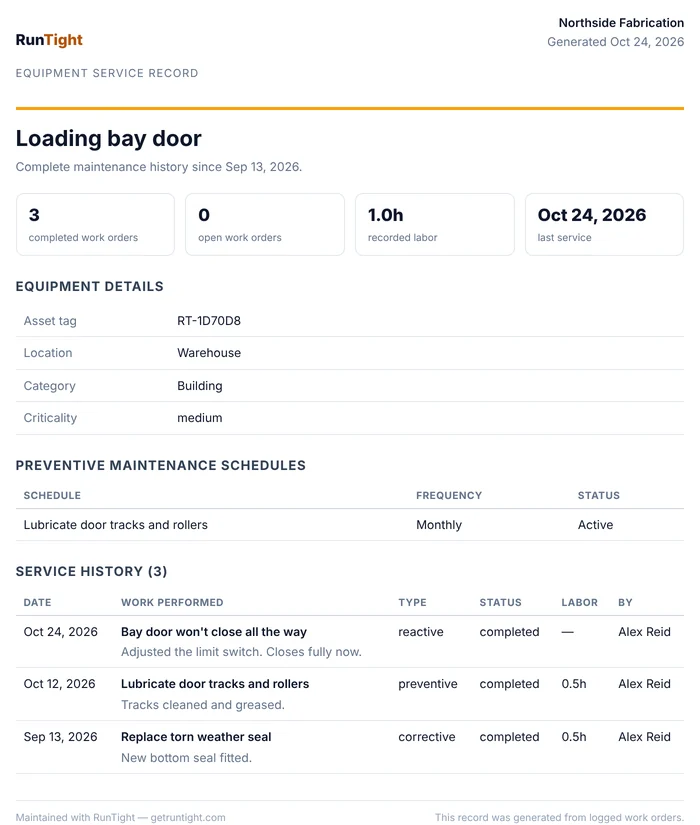This screenshot has width=700, height=825.
Task: Click the '1.0h recorded labor' card
Action: tap(435, 225)
